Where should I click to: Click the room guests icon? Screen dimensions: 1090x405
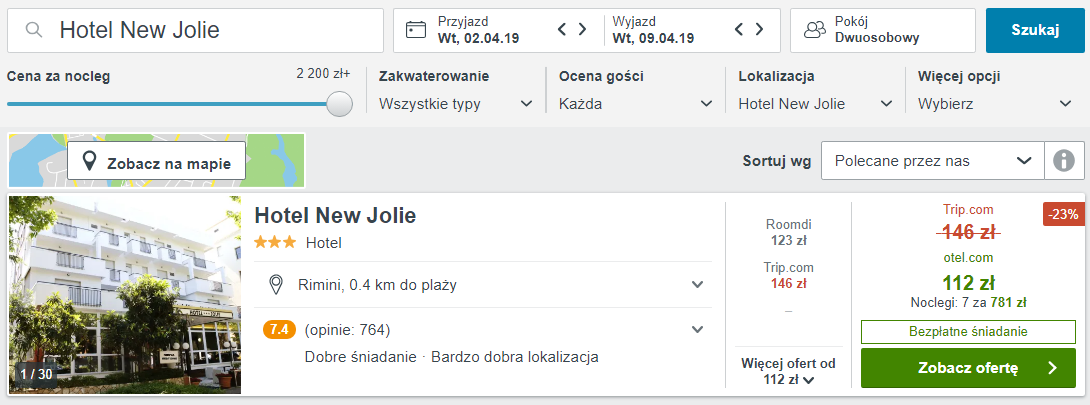pos(814,30)
